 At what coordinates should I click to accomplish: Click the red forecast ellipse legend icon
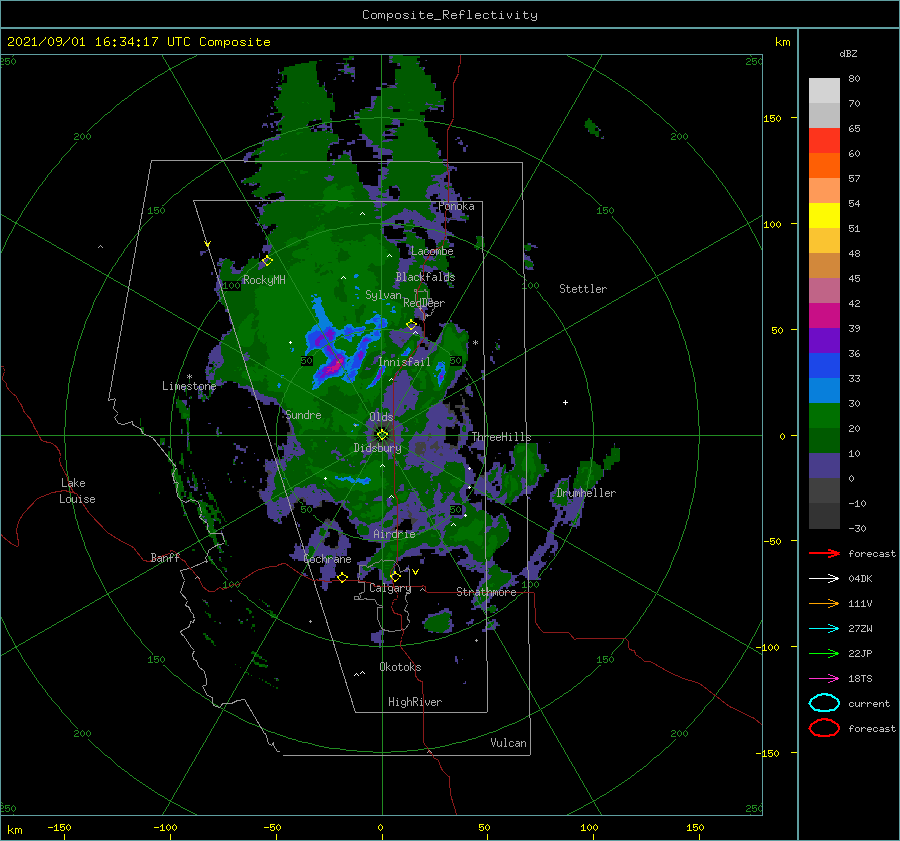(824, 727)
